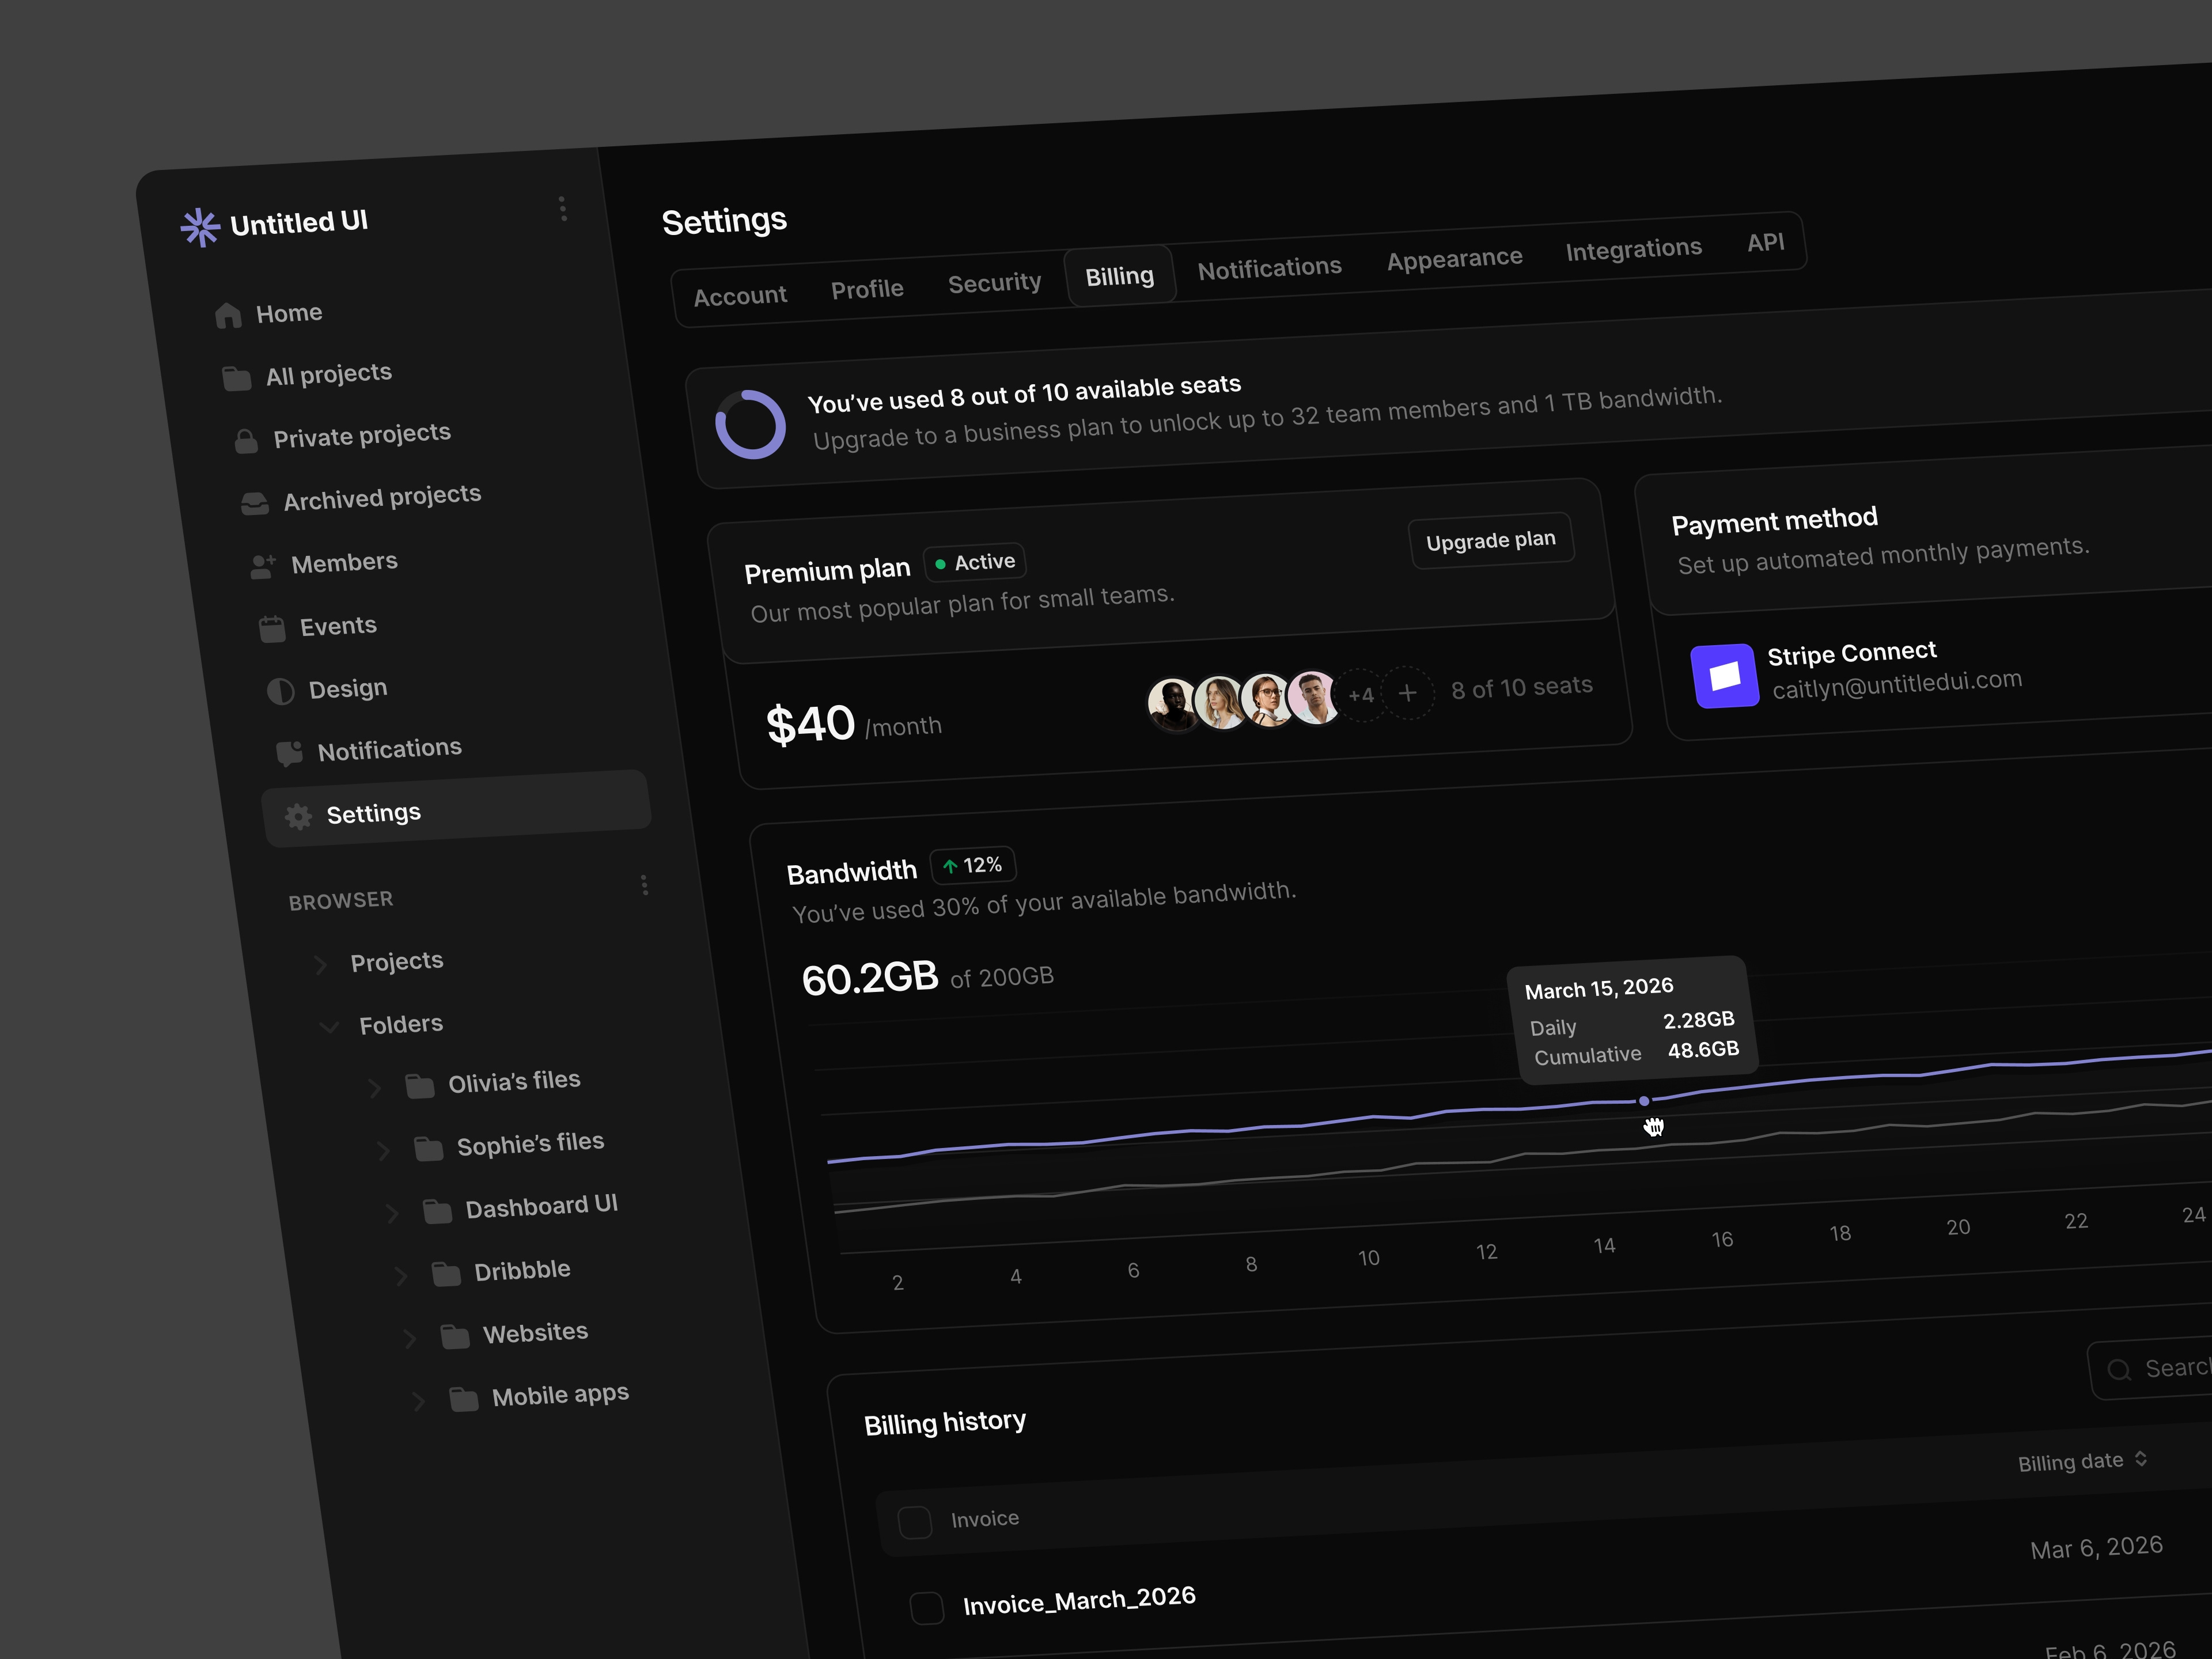Click the Websites folder icon
2212x1659 pixels.
pos(455,1337)
